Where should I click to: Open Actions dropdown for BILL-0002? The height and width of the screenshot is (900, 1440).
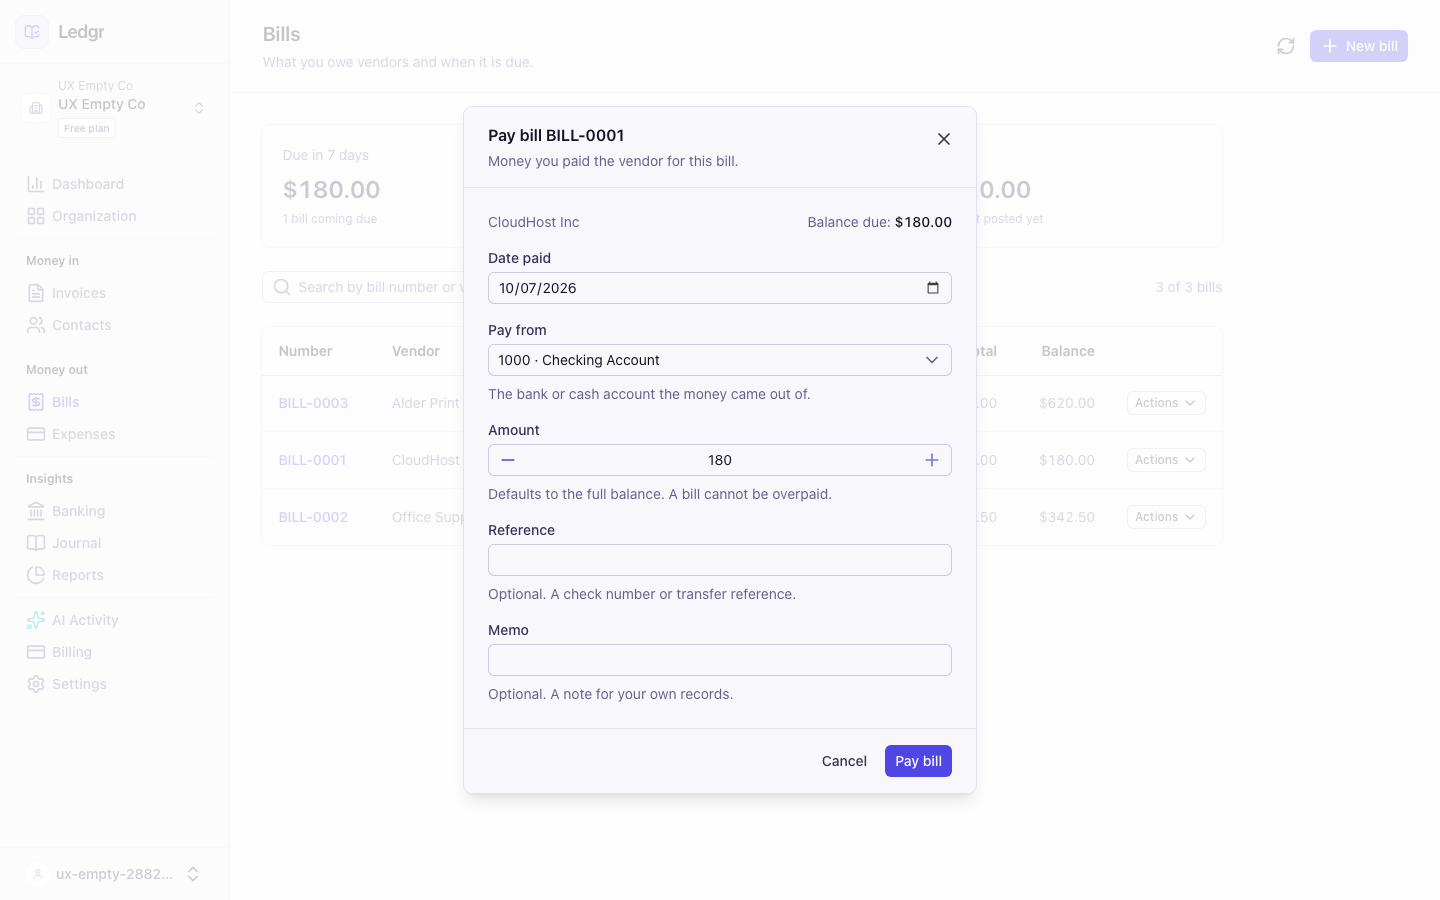tap(1166, 517)
